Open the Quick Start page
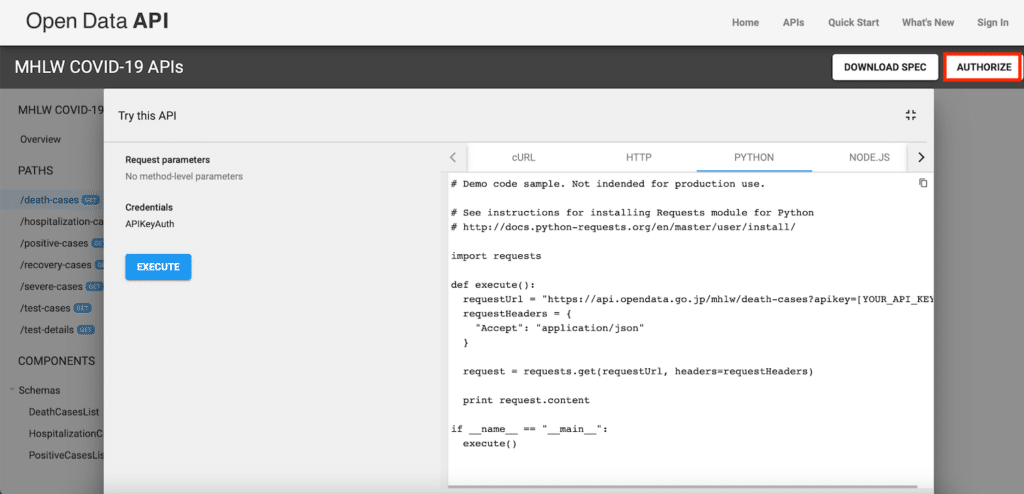The image size is (1024, 494). [854, 22]
